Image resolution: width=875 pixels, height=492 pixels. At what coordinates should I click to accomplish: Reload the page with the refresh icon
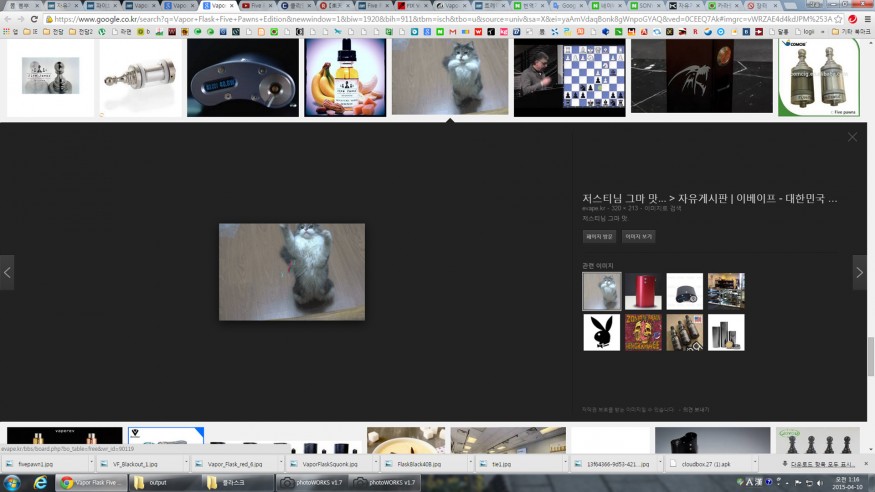tap(35, 19)
